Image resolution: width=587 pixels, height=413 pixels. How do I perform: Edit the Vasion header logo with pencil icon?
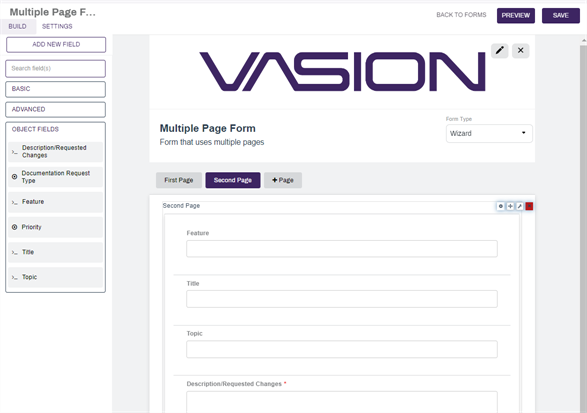[x=499, y=51]
